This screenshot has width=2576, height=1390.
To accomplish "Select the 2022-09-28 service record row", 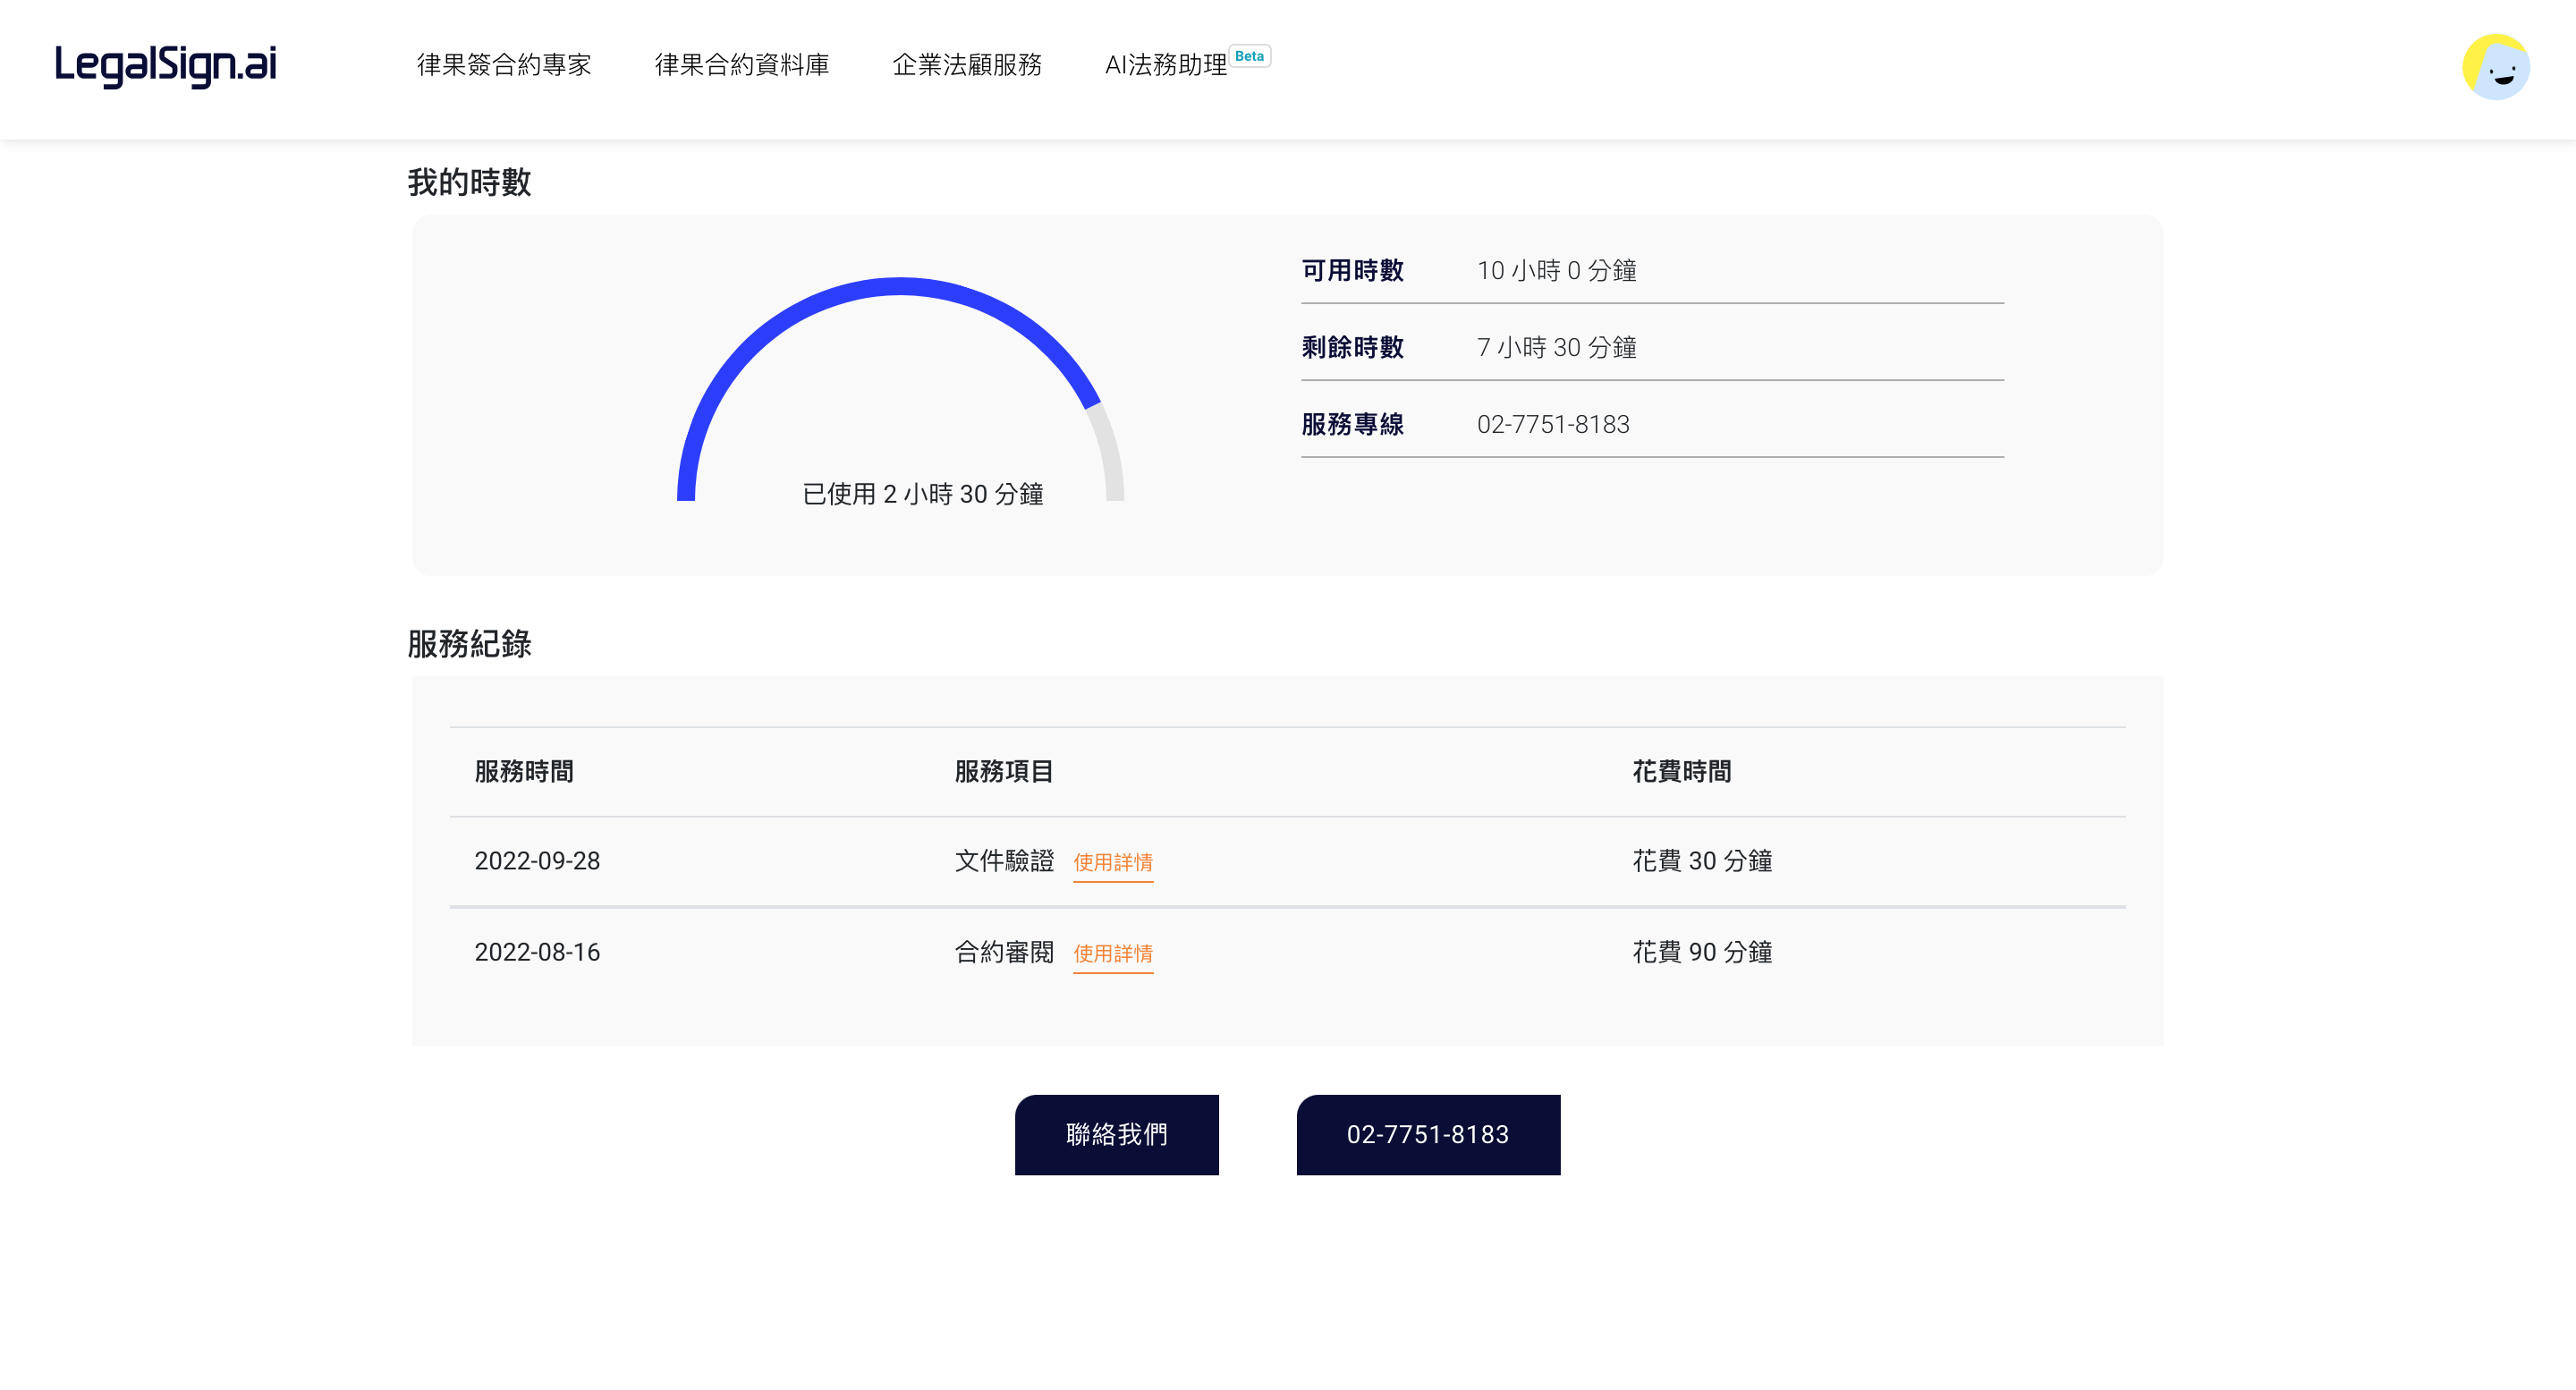I will pyautogui.click(x=537, y=861).
